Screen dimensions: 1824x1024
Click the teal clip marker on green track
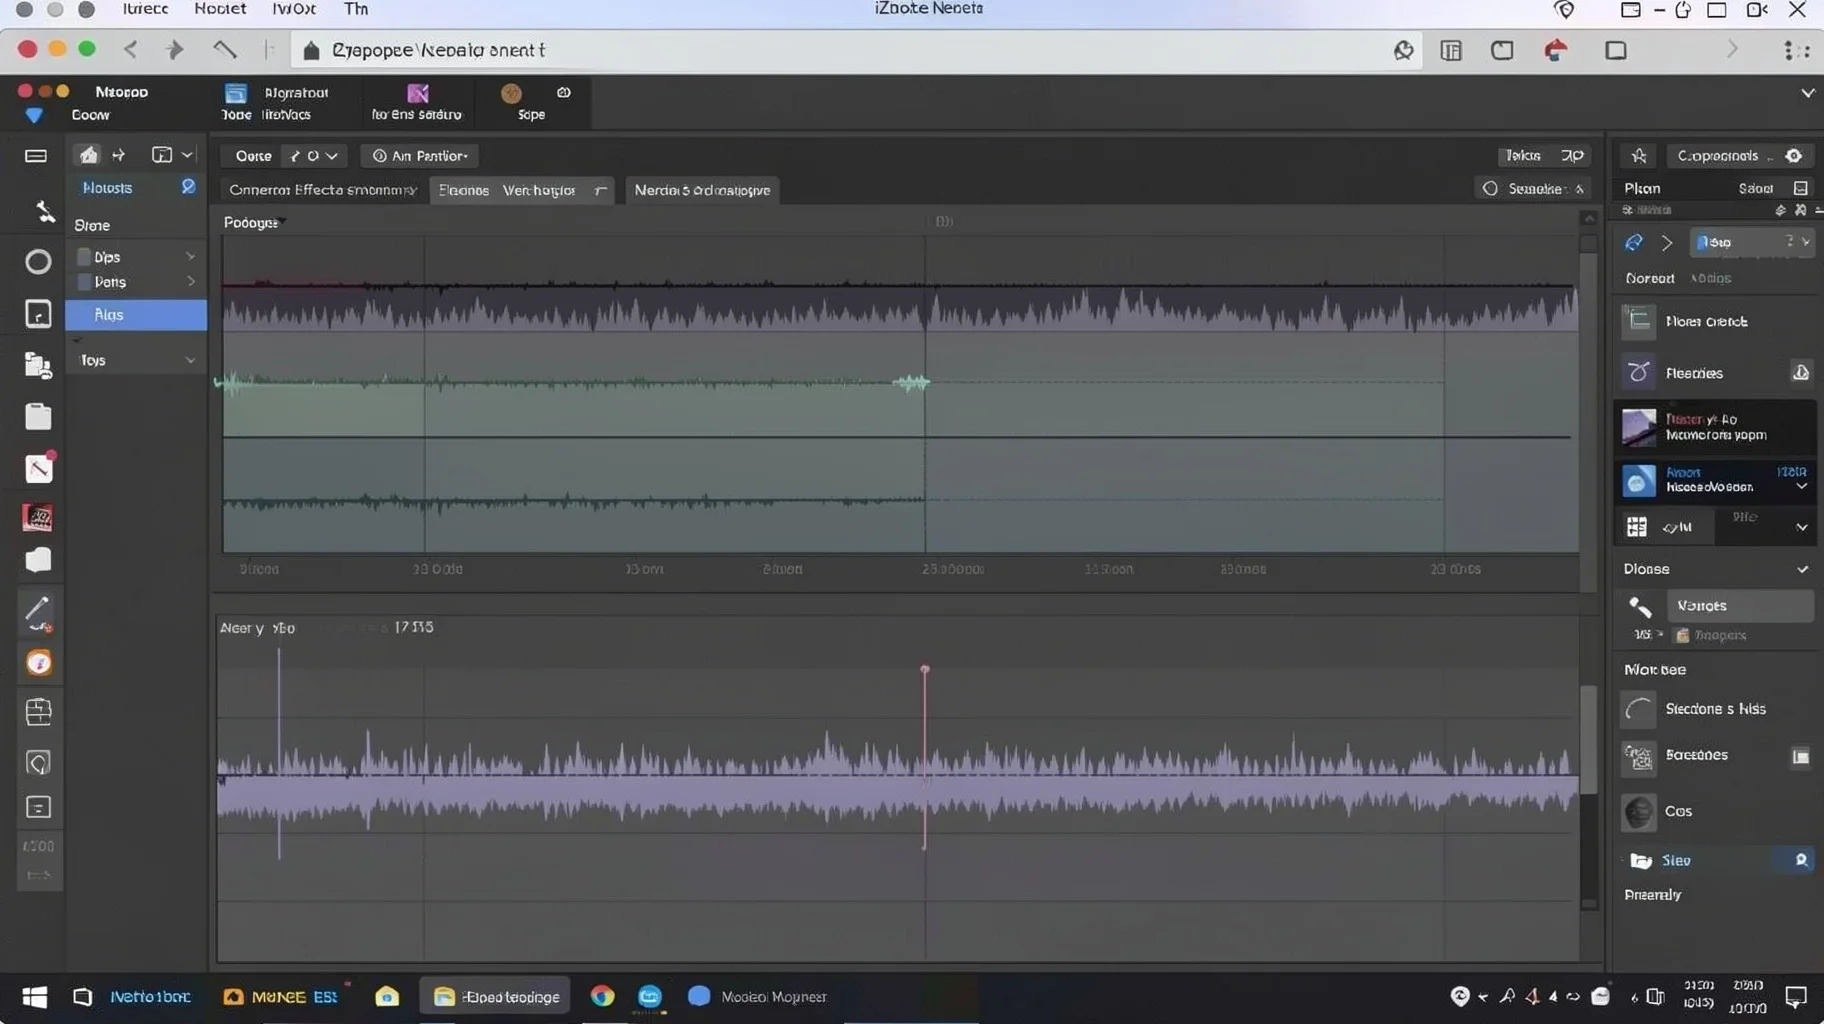[x=910, y=382]
